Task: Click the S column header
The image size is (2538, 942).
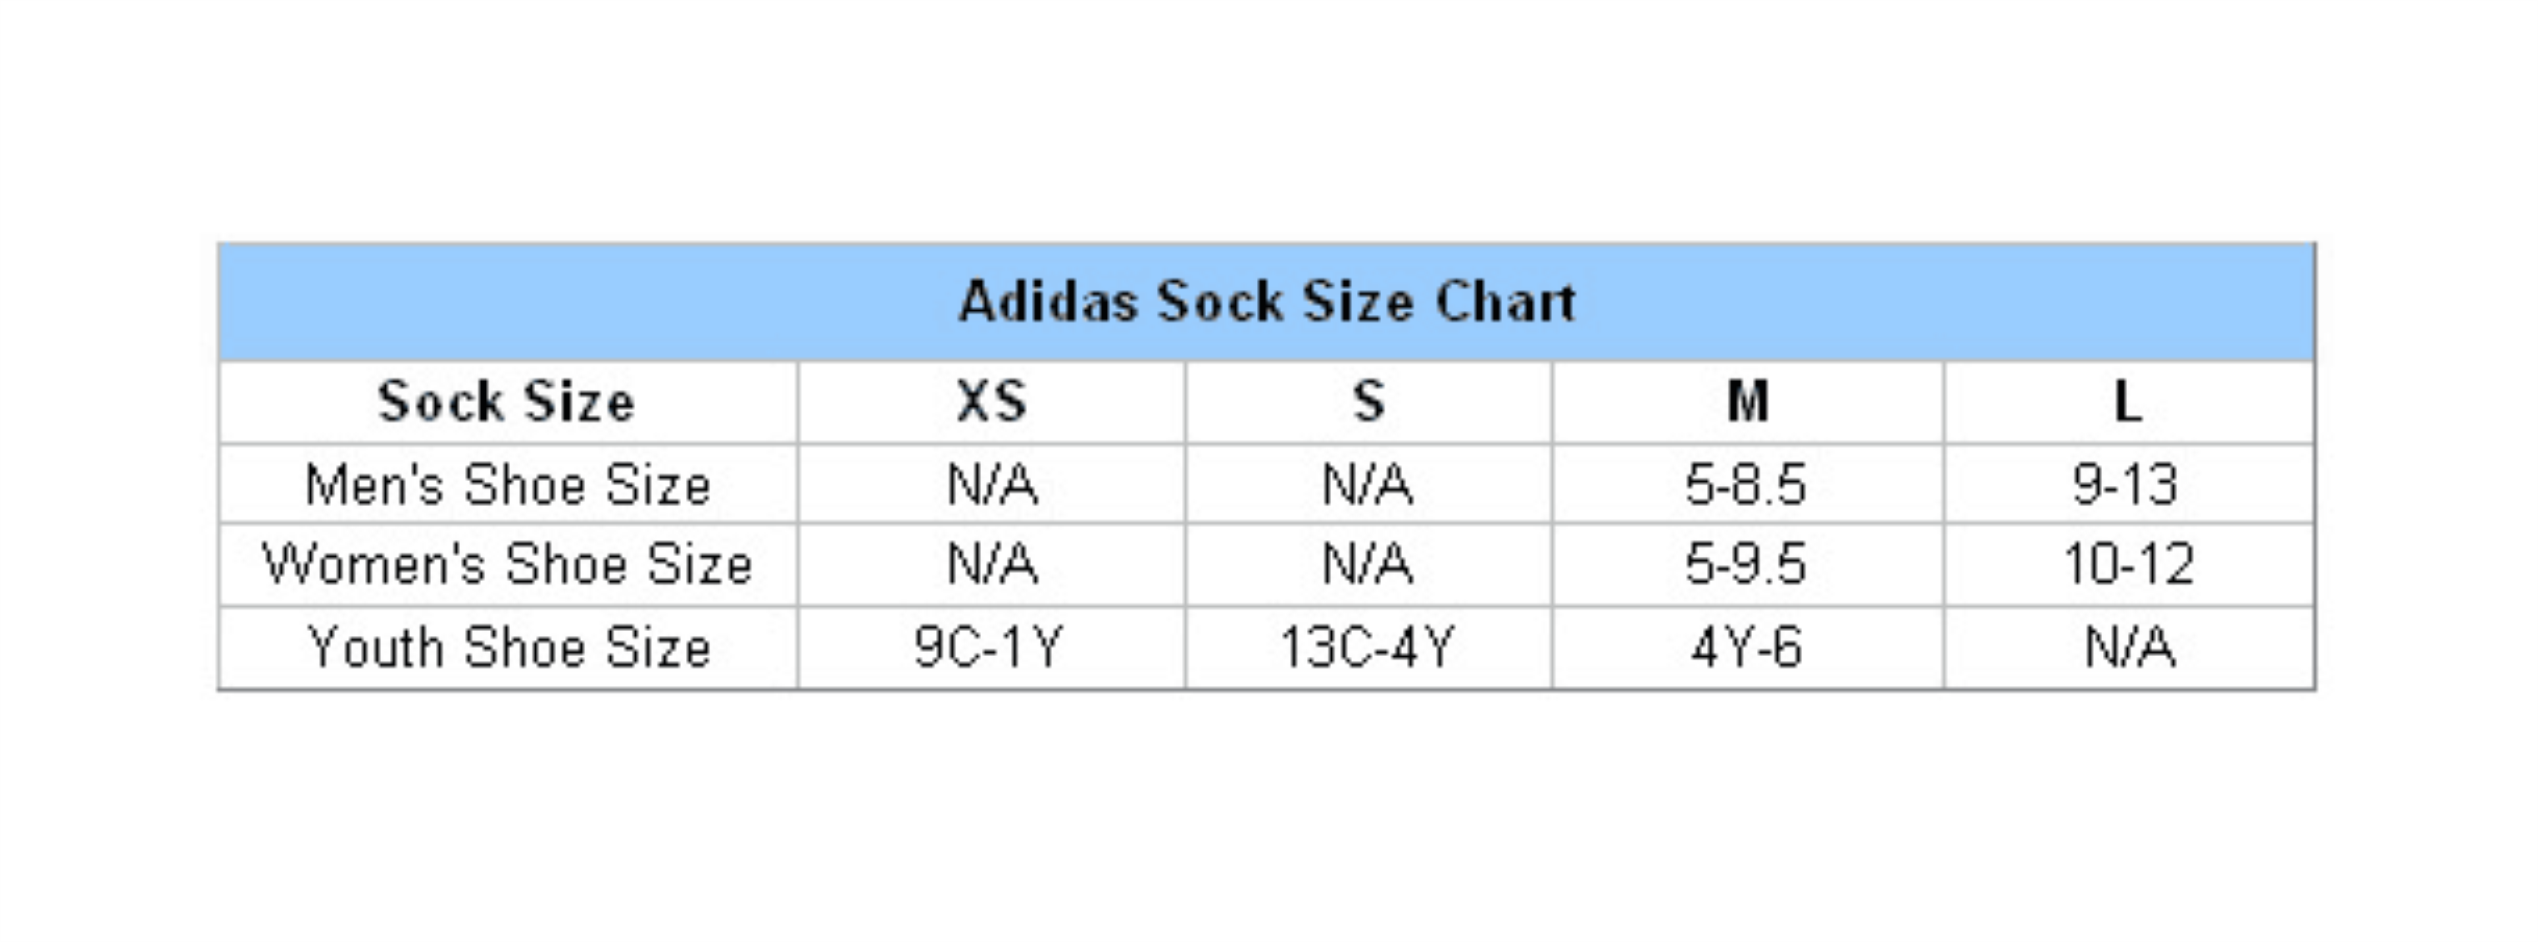Action: pyautogui.click(x=1369, y=402)
